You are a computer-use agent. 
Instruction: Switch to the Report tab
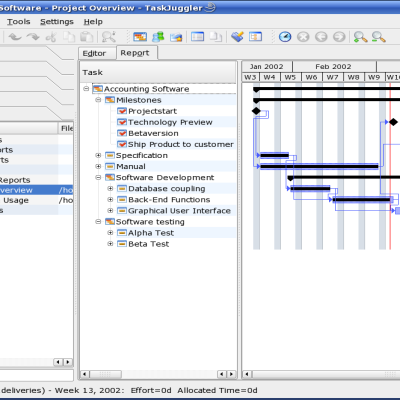(137, 53)
